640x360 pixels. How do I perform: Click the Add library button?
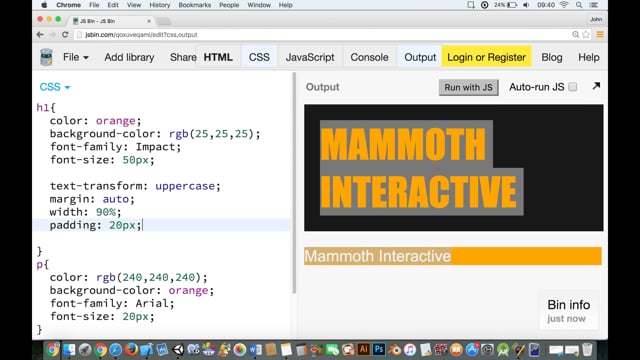(129, 57)
